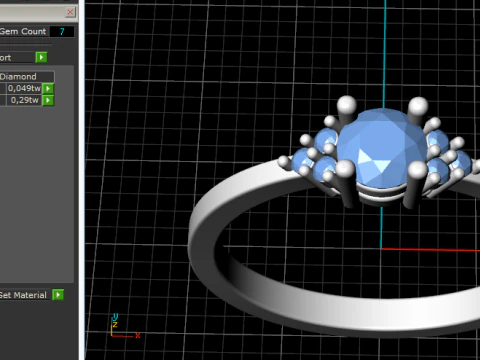Click the XYZ axis indicator

pos(124,326)
